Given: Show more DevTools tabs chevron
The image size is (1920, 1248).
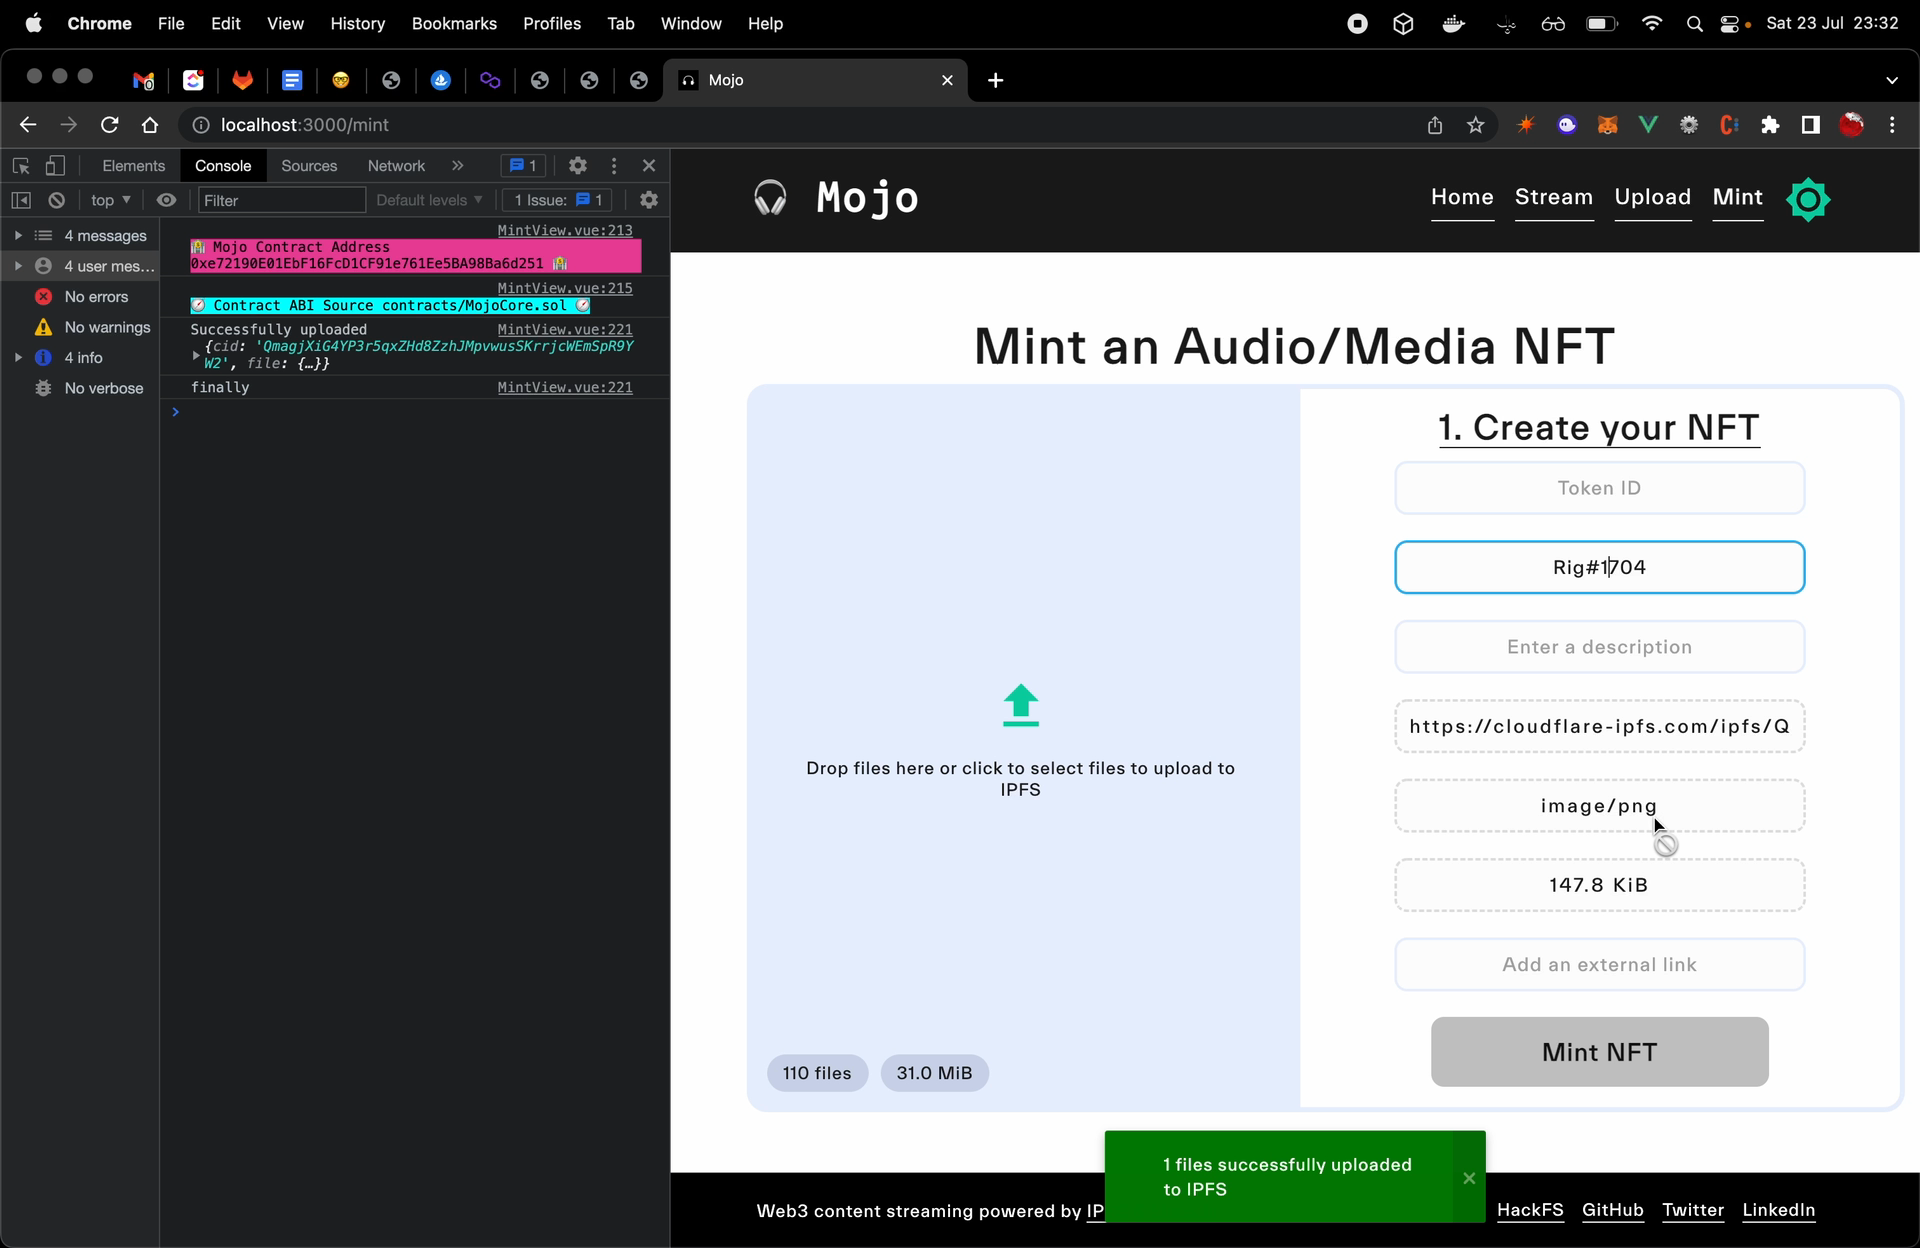Looking at the screenshot, I should click(457, 166).
